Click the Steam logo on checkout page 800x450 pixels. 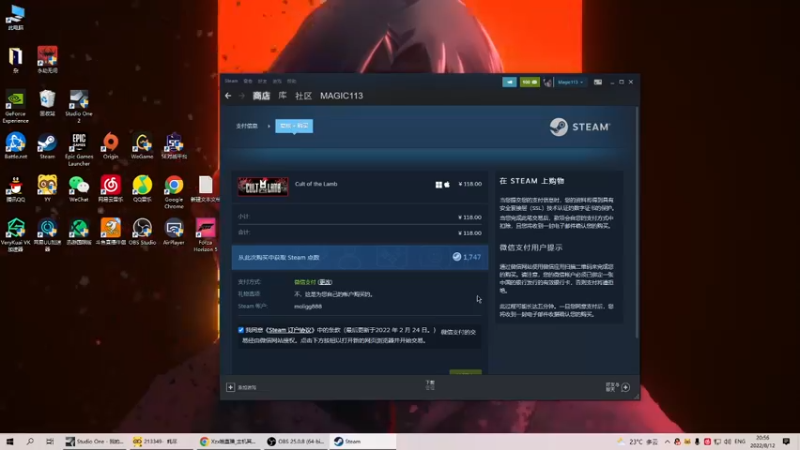pyautogui.click(x=580, y=127)
